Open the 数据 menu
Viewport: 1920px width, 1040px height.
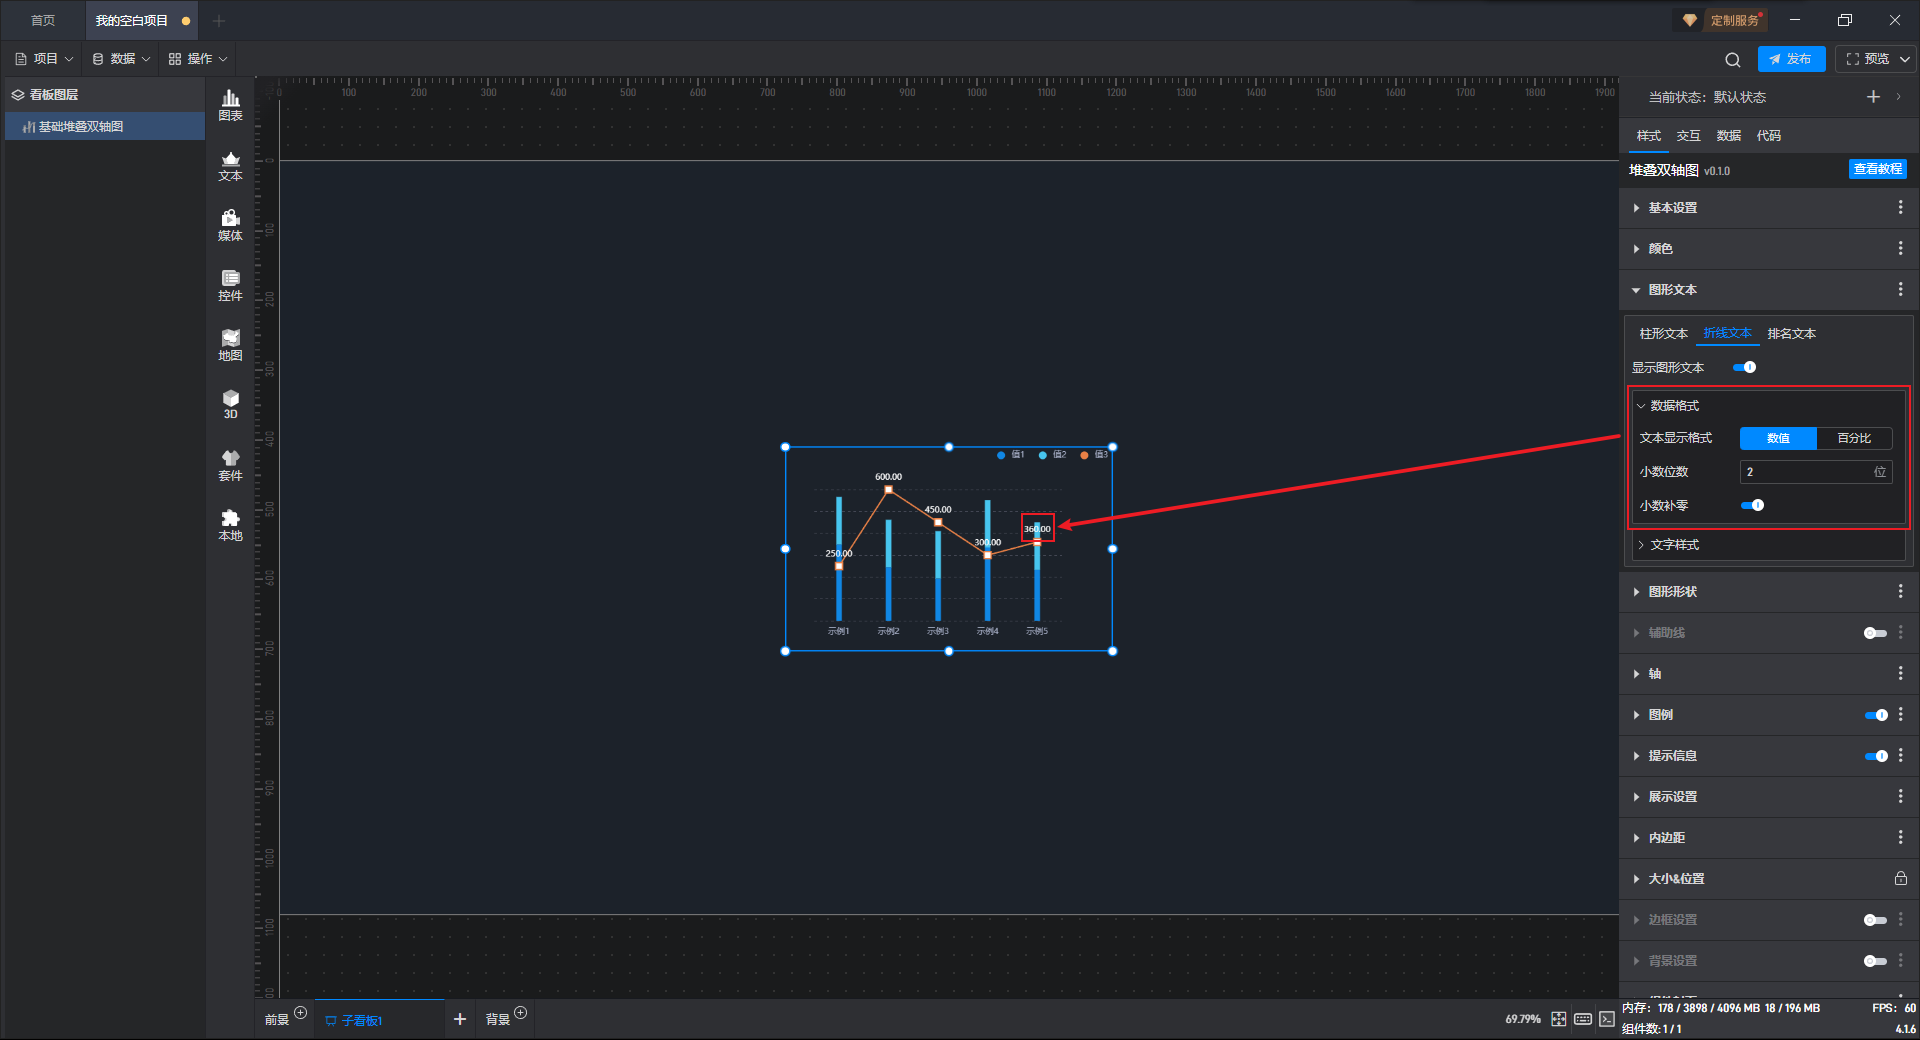(x=121, y=59)
